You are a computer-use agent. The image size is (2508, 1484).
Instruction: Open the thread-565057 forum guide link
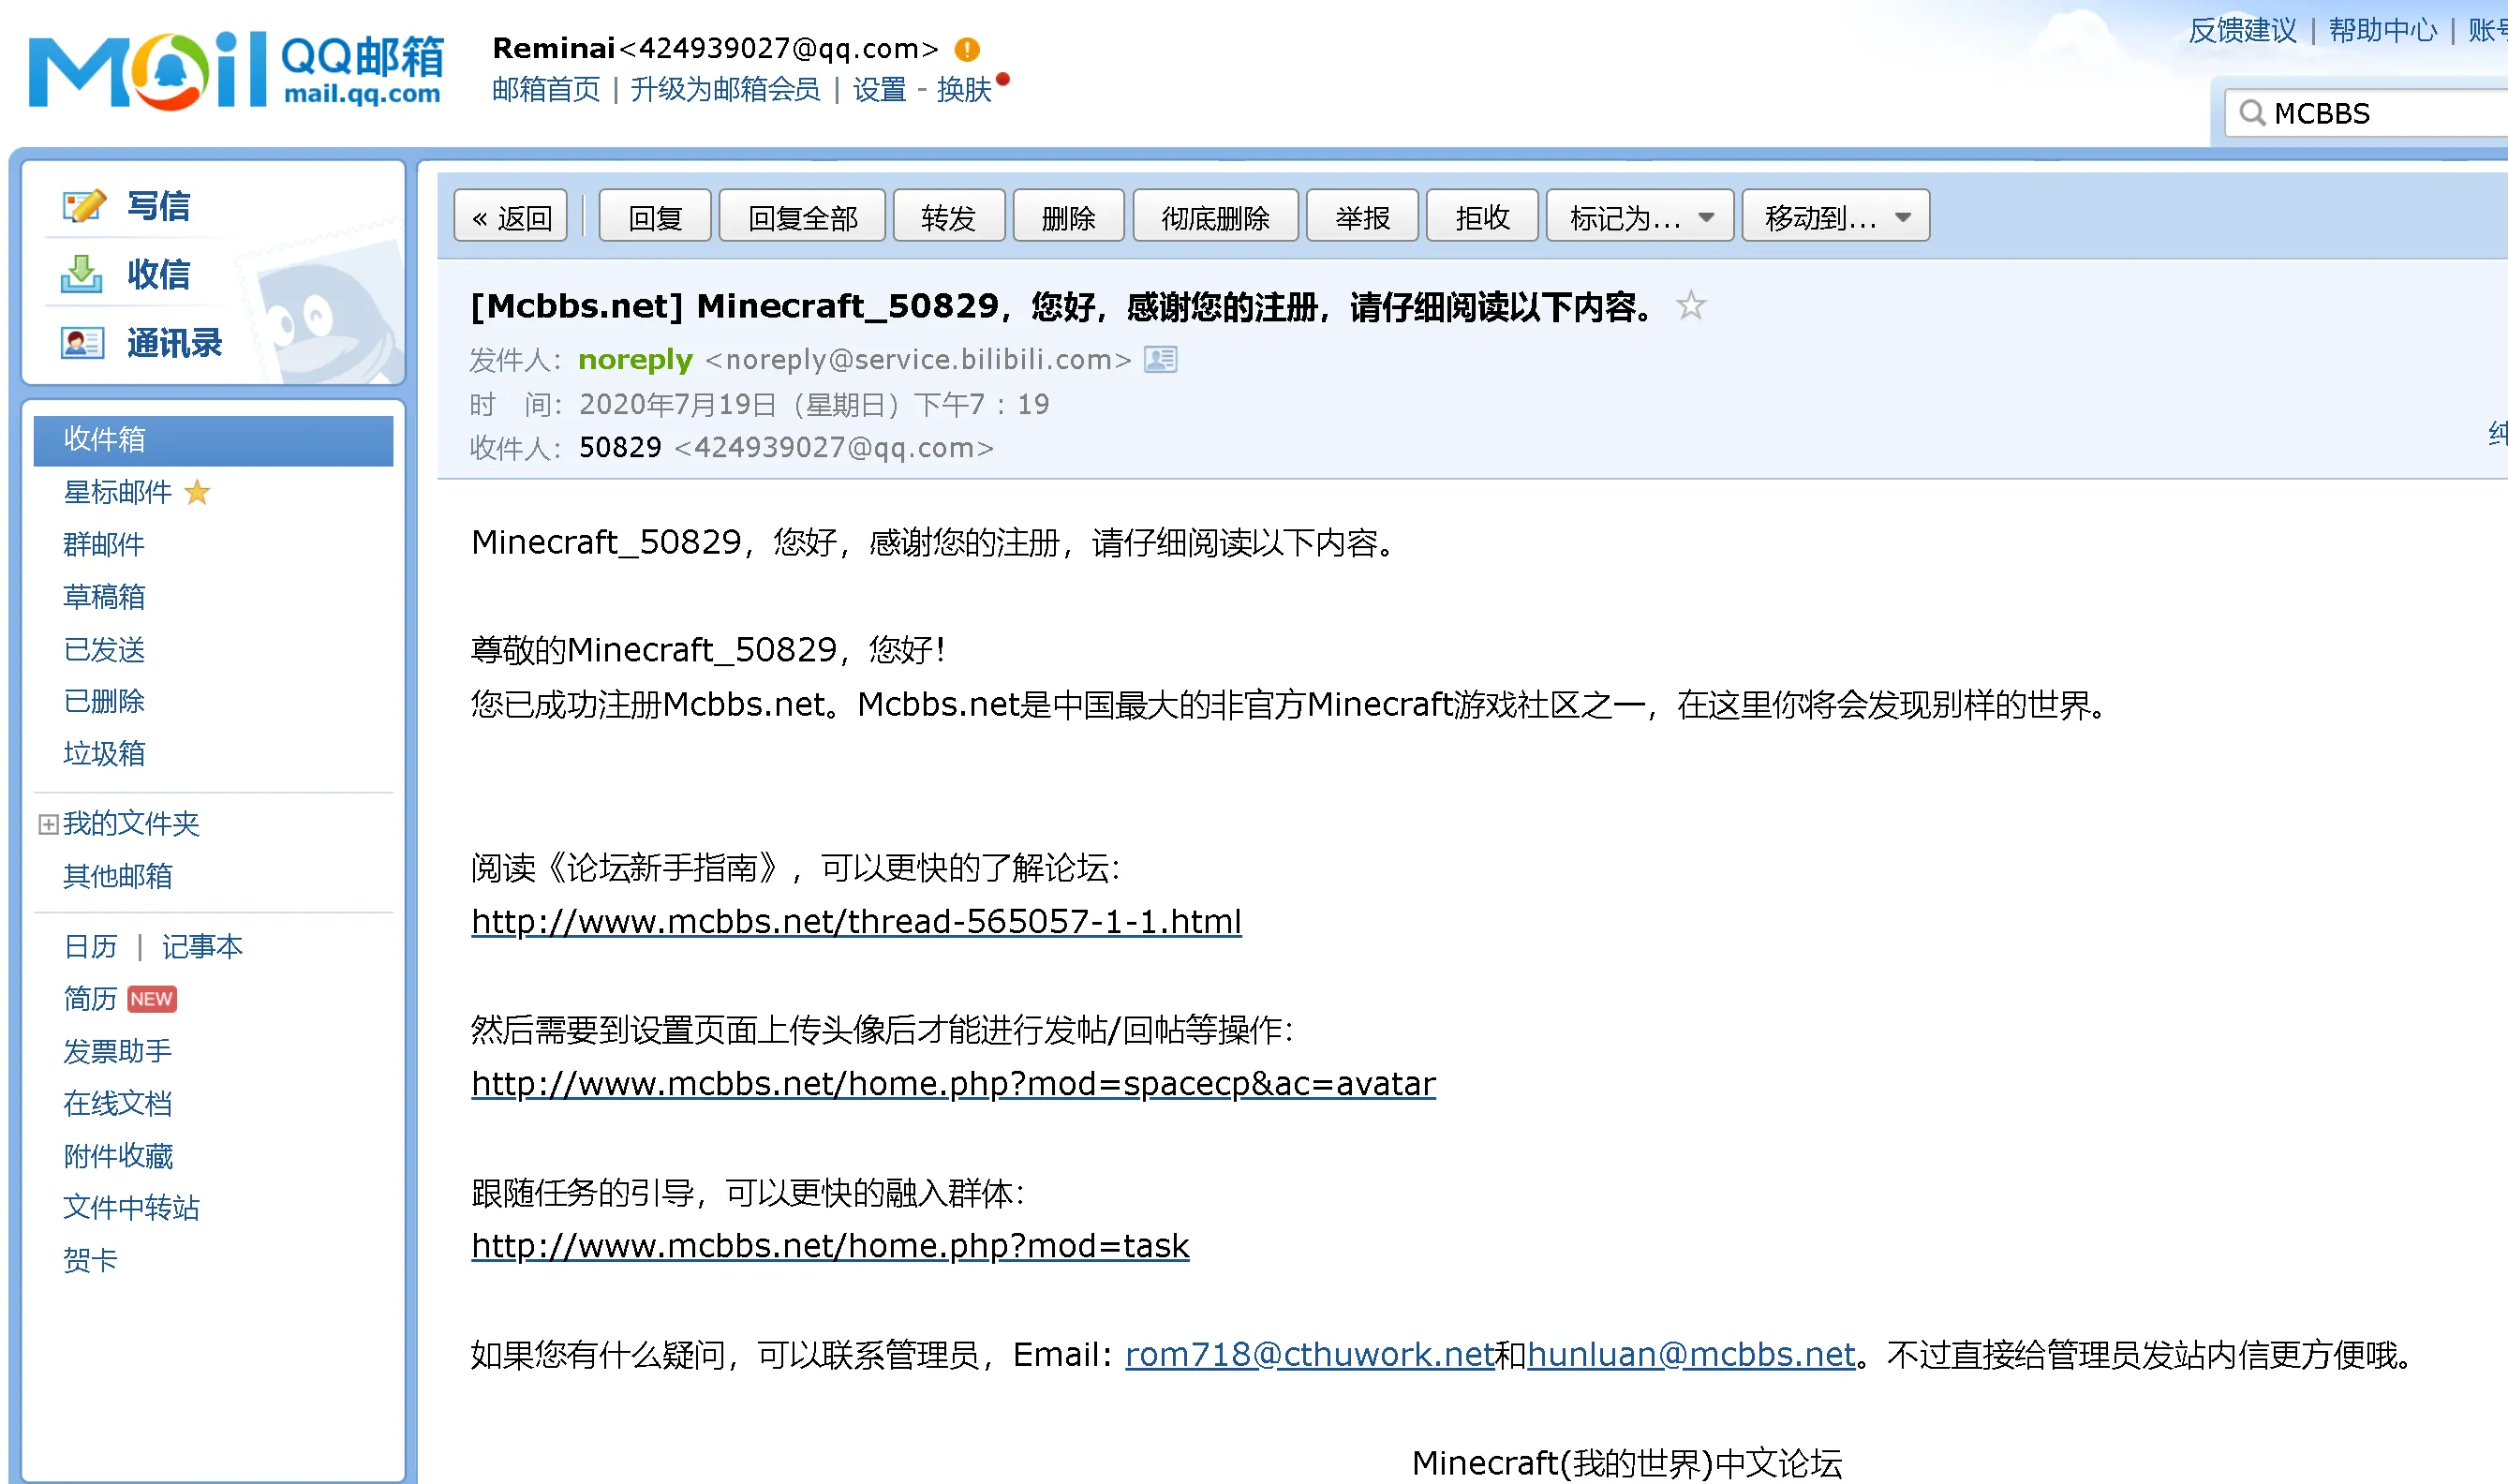(x=856, y=921)
